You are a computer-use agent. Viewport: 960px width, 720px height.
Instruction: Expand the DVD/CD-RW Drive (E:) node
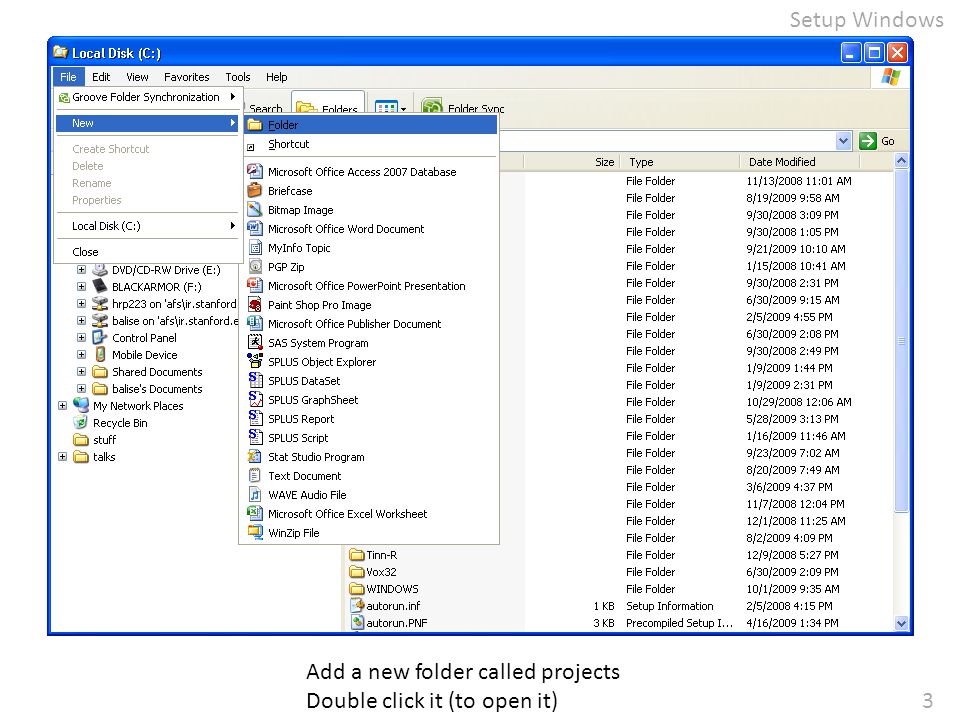point(81,269)
